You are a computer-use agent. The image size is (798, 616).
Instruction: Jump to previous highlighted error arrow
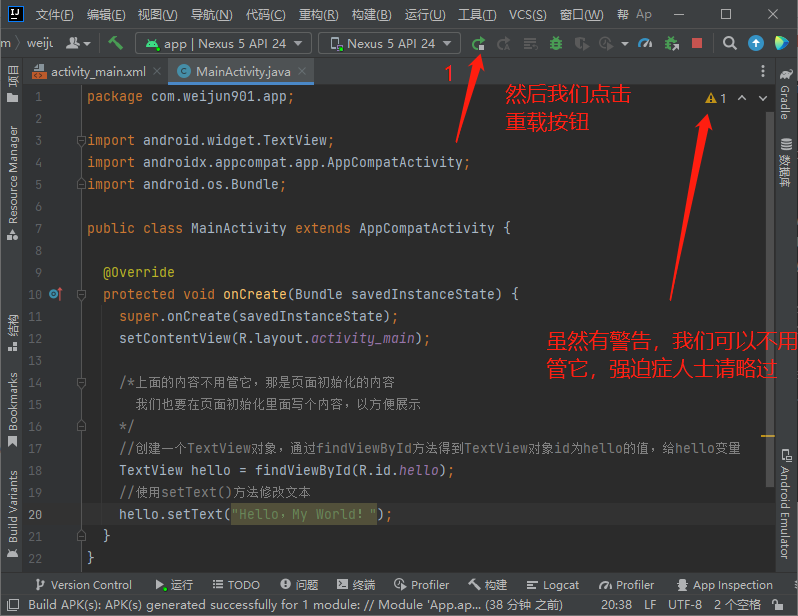(742, 98)
